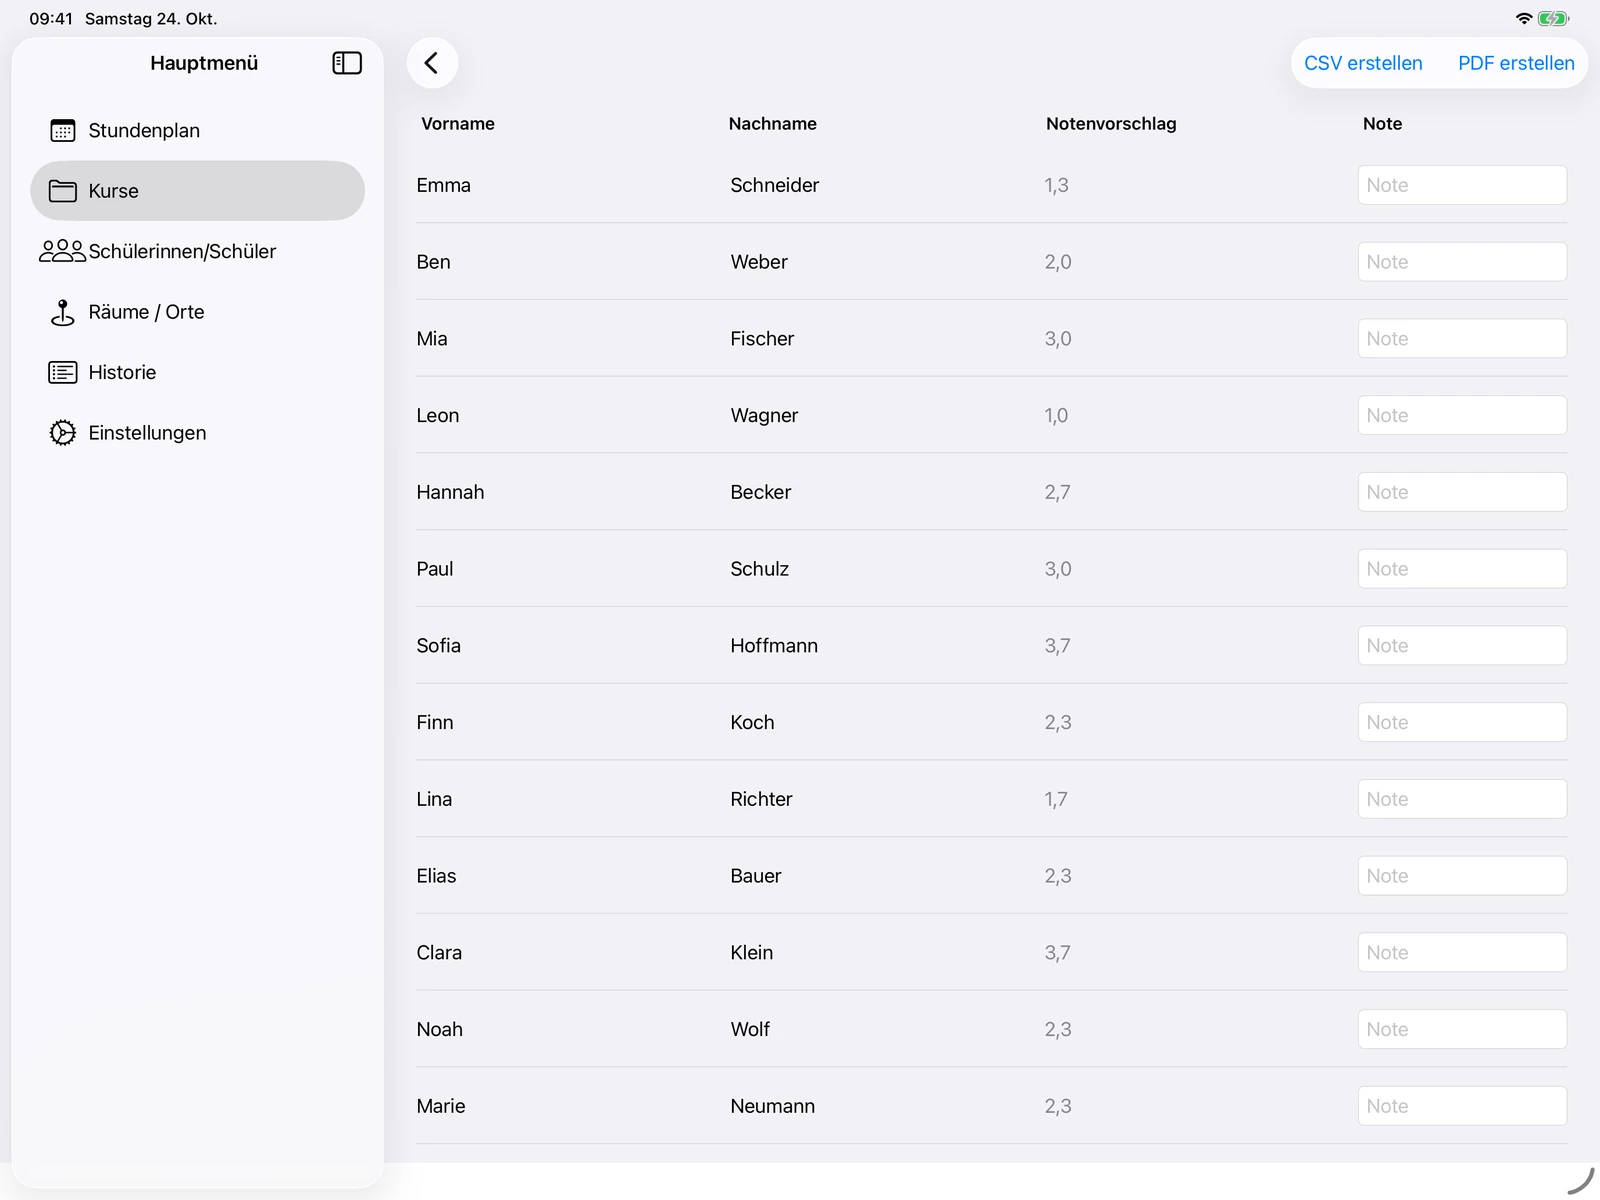Click Leon's grade suggestion 1,0

(x=1056, y=415)
